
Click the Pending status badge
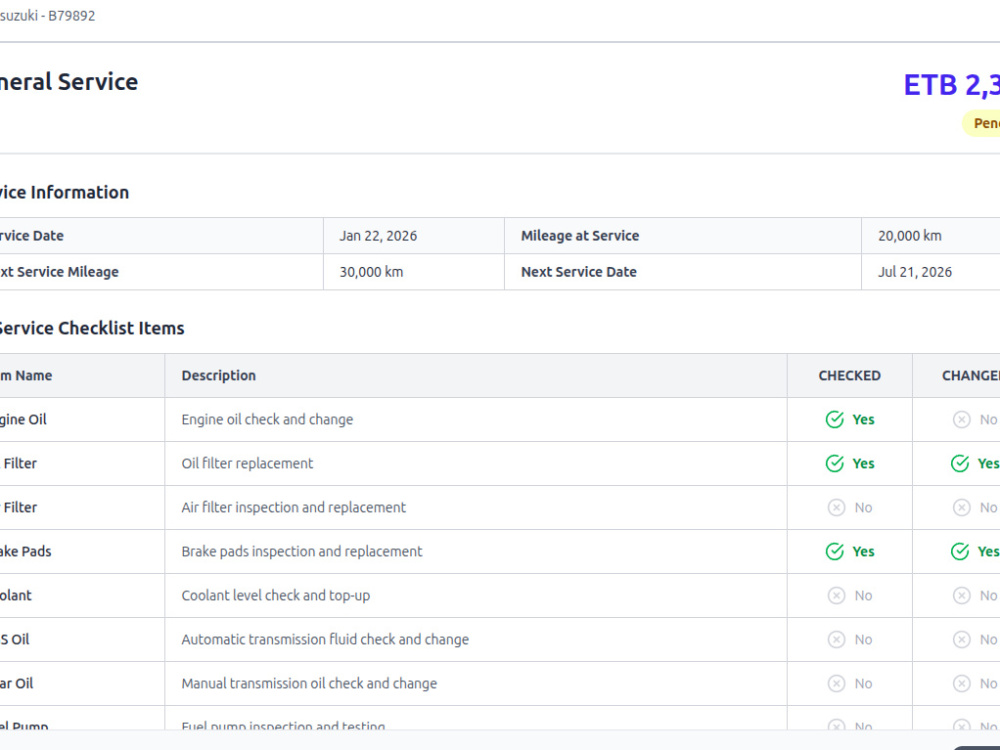(x=982, y=123)
